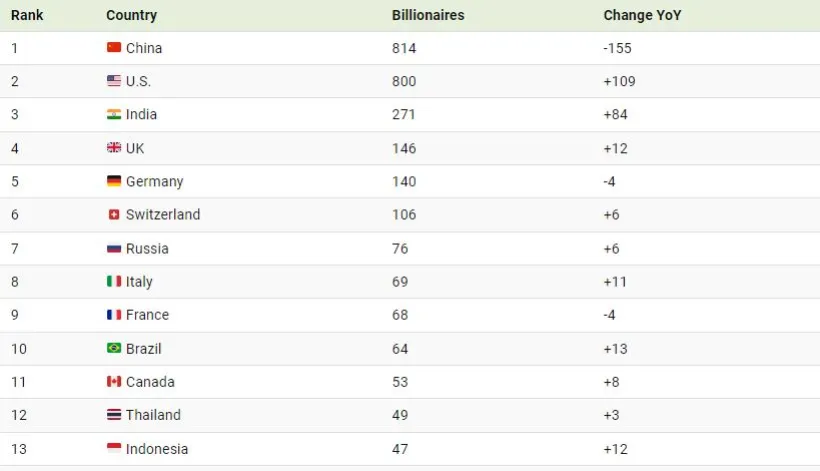Select China's billionaire count of 814
This screenshot has width=820, height=471.
(x=404, y=48)
